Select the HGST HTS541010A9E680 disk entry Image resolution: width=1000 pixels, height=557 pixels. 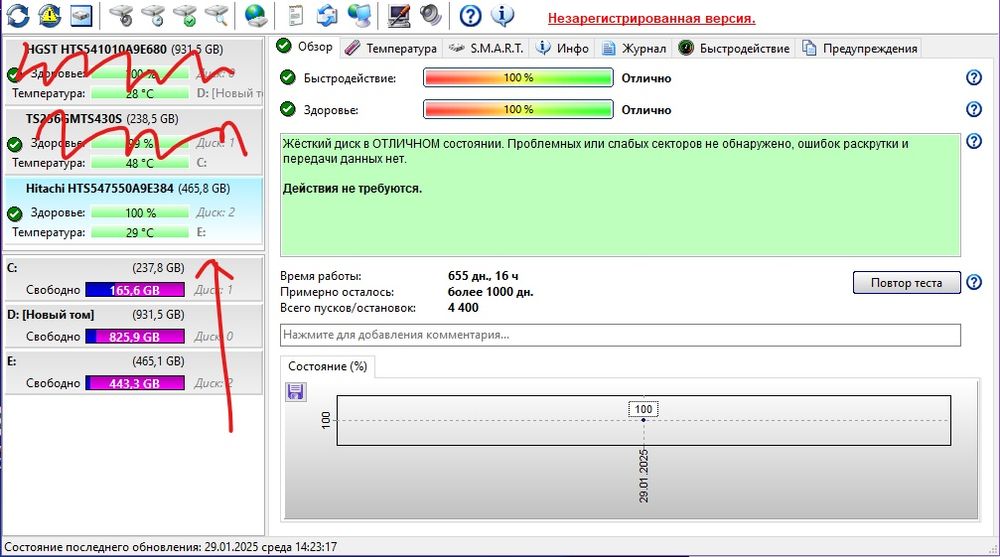133,71
